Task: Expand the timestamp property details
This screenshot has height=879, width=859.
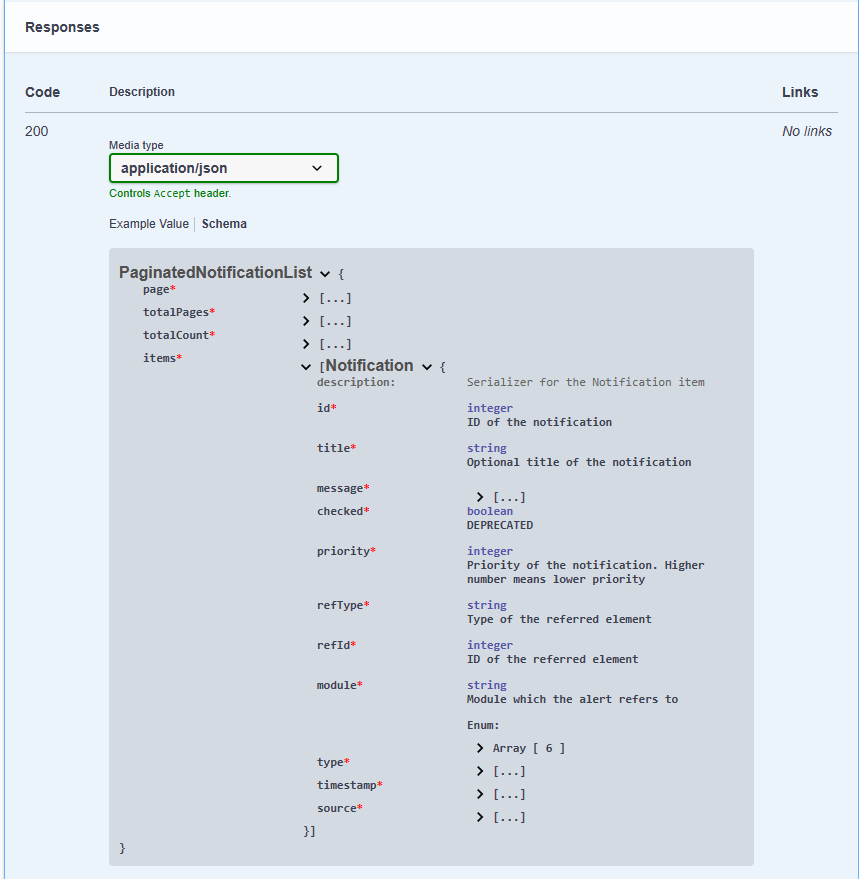Action: [x=479, y=794]
